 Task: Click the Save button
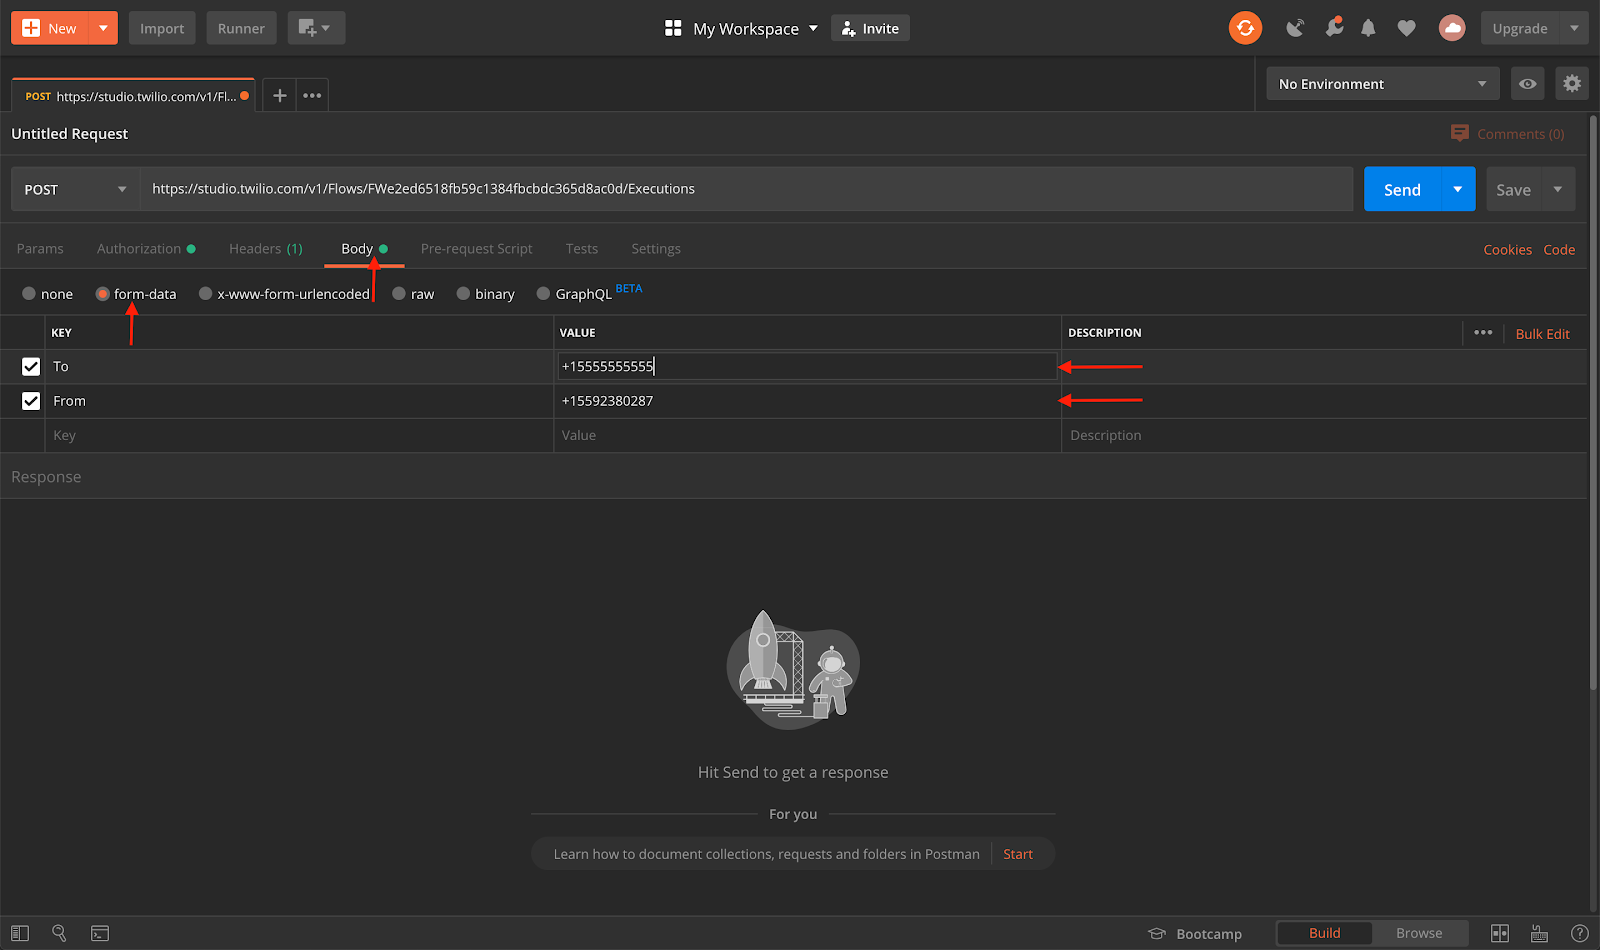click(x=1513, y=189)
